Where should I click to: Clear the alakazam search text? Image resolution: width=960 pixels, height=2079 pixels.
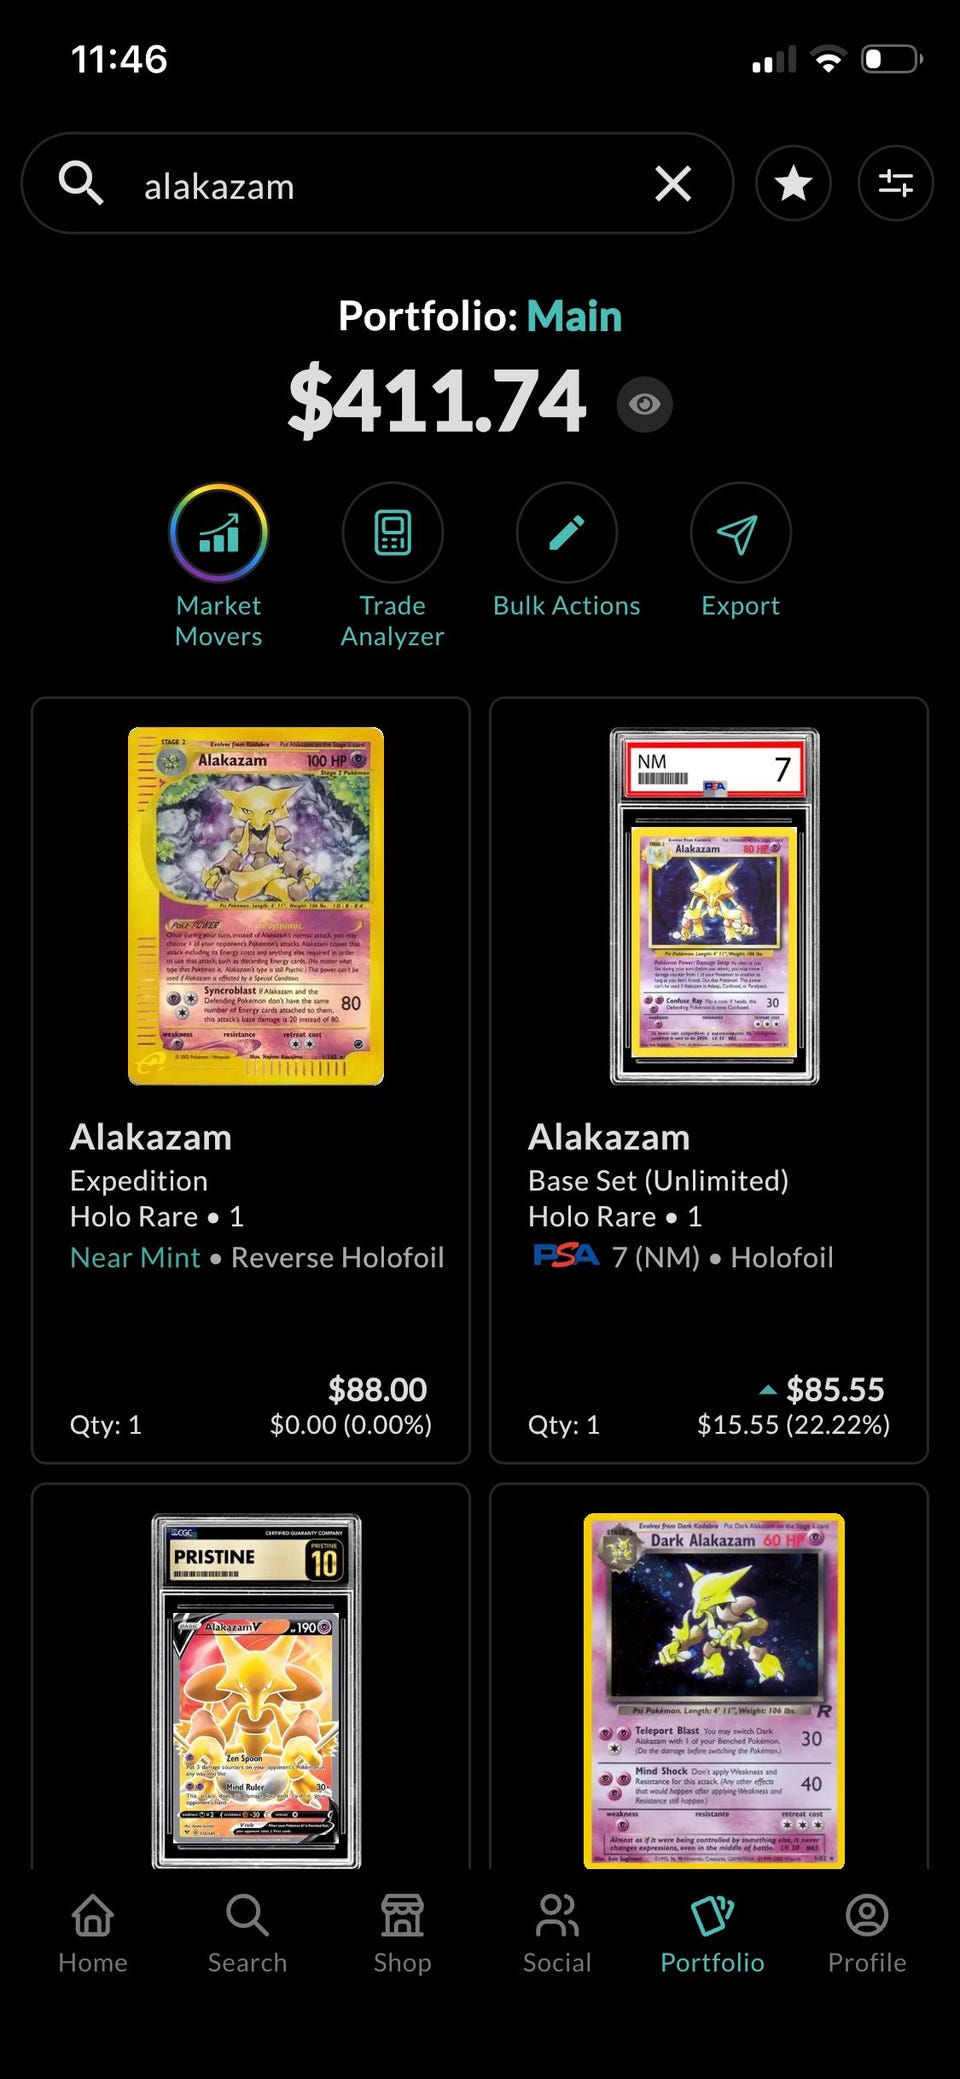pyautogui.click(x=673, y=184)
